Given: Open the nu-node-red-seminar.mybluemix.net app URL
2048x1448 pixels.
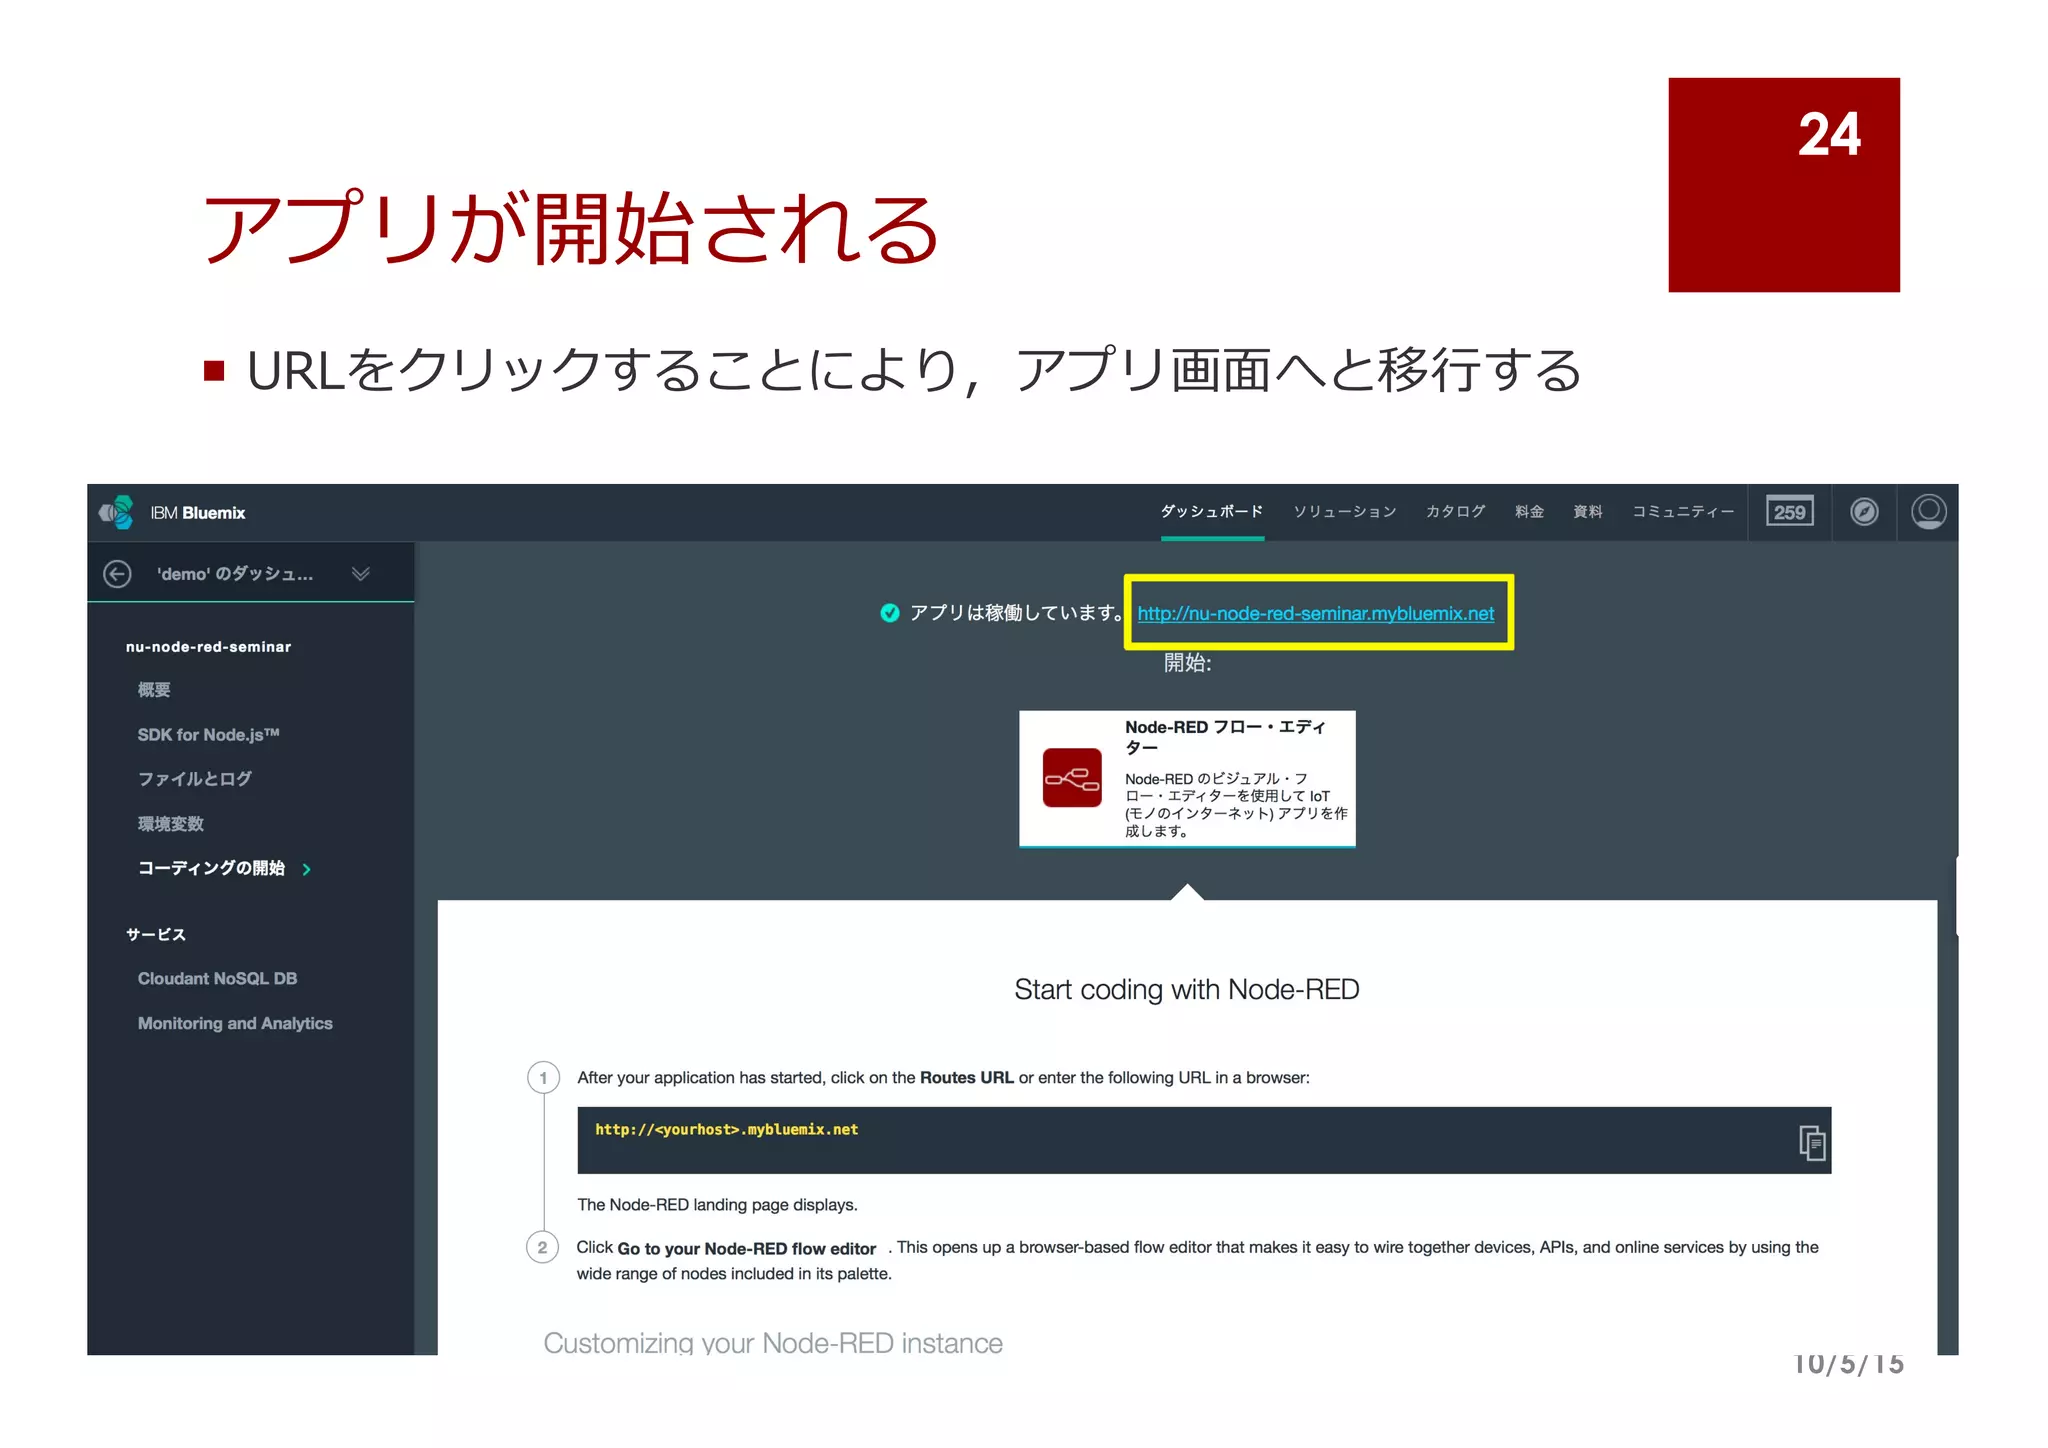Looking at the screenshot, I should pos(1315,614).
